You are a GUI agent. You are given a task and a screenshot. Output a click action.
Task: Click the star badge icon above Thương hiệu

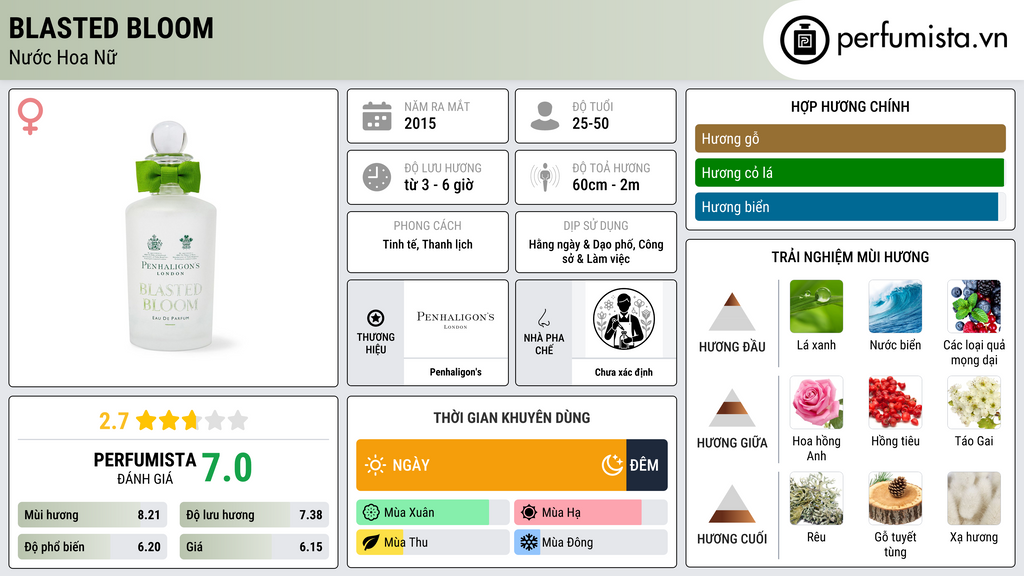coord(376,318)
